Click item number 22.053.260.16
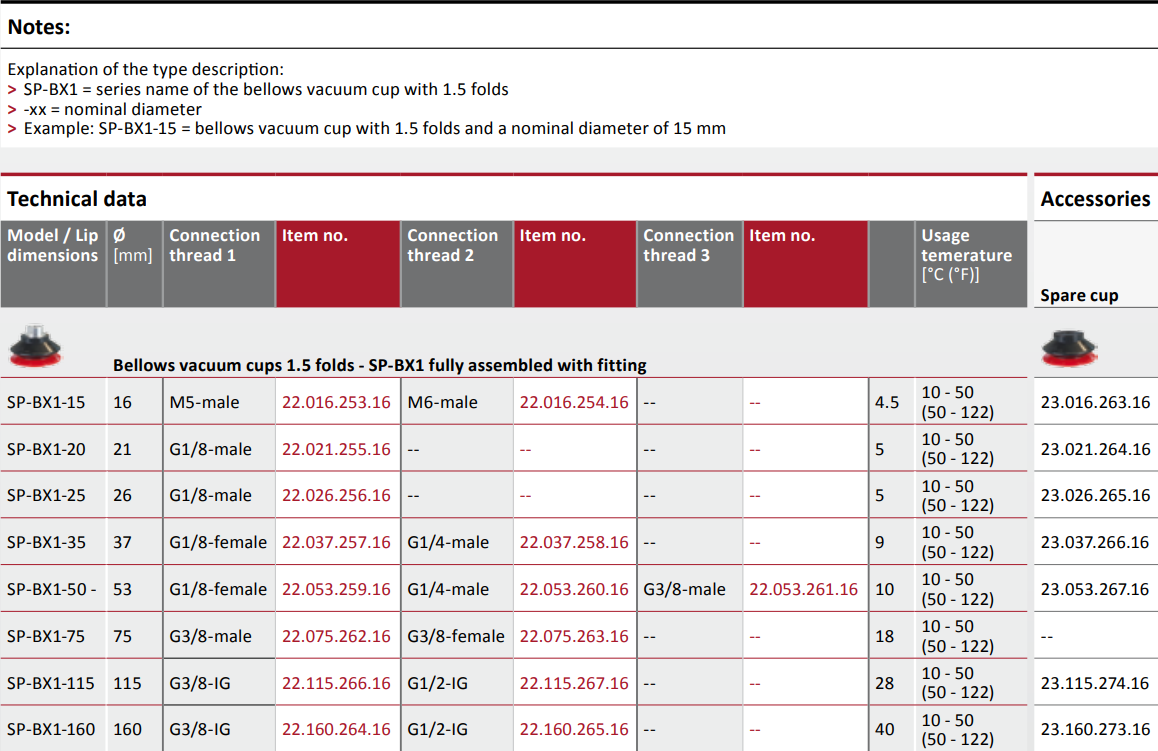This screenshot has height=751, width=1158. pyautogui.click(x=574, y=589)
